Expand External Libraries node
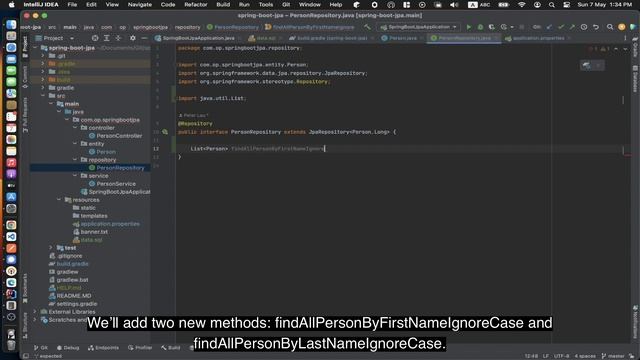The image size is (640, 360). pyautogui.click(x=35, y=312)
